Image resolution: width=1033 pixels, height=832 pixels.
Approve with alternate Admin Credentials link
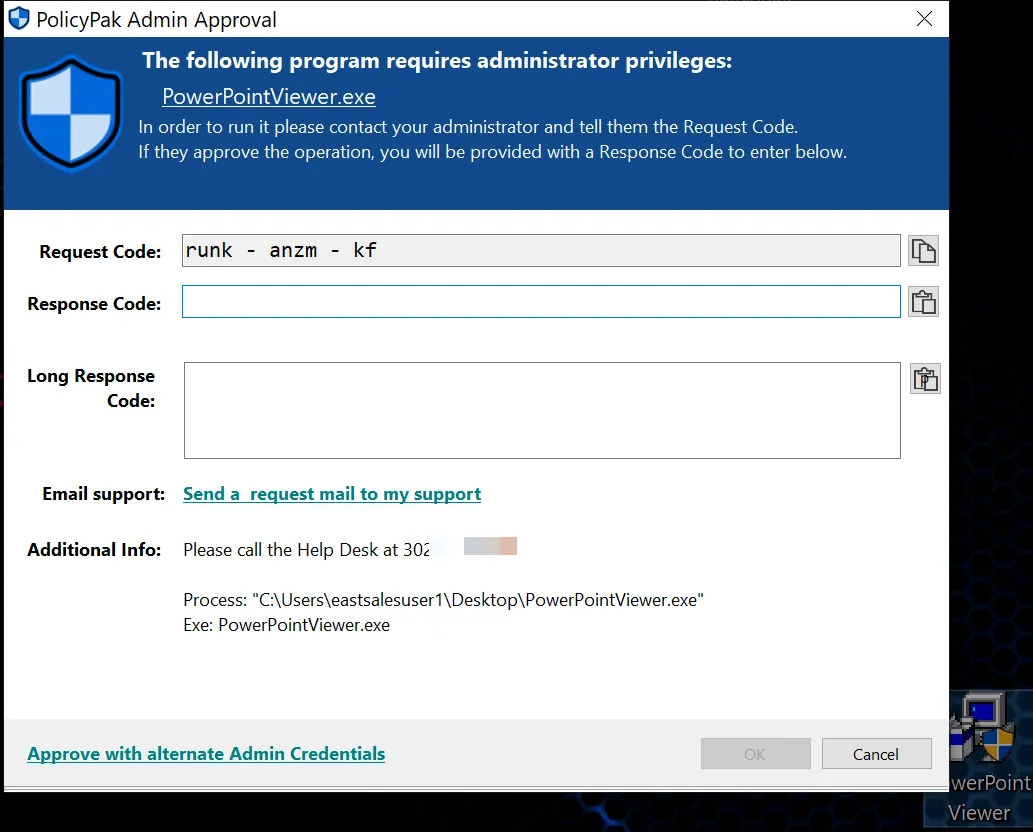pyautogui.click(x=206, y=754)
